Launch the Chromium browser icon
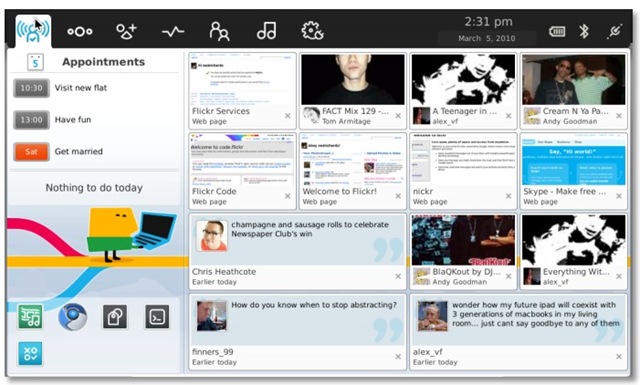The width and height of the screenshot is (640, 385). coord(73,317)
